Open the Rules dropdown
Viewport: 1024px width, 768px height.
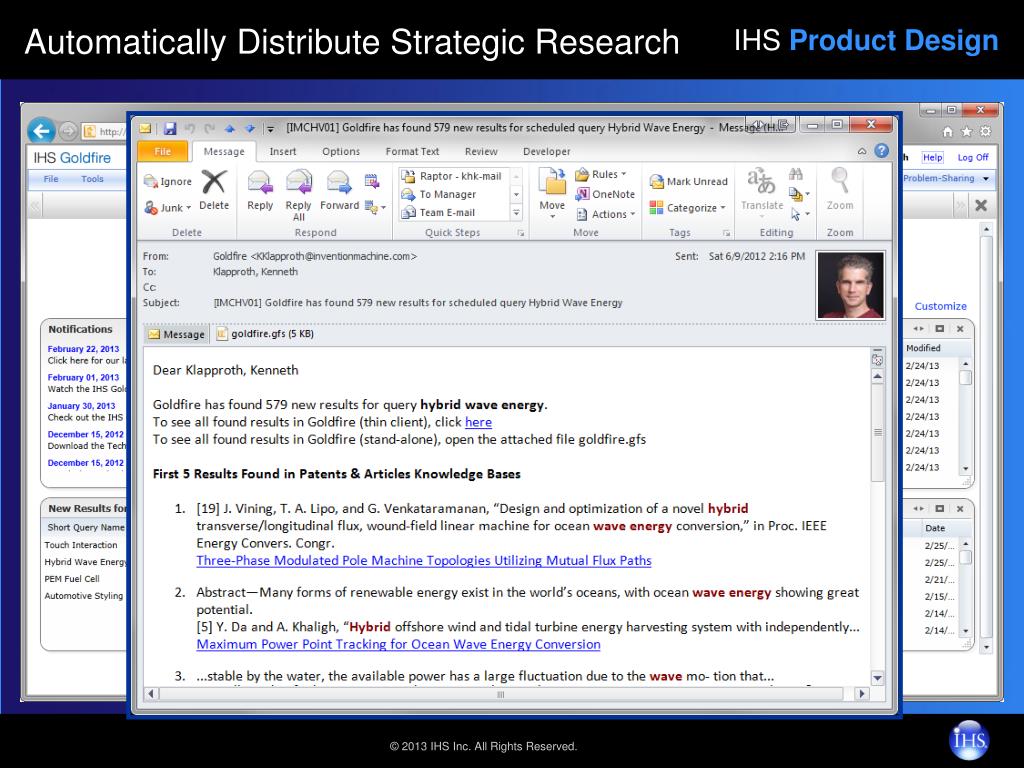pyautogui.click(x=601, y=174)
